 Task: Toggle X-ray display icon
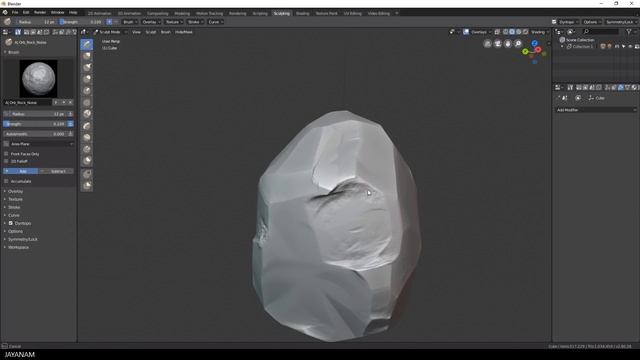pos(497,32)
